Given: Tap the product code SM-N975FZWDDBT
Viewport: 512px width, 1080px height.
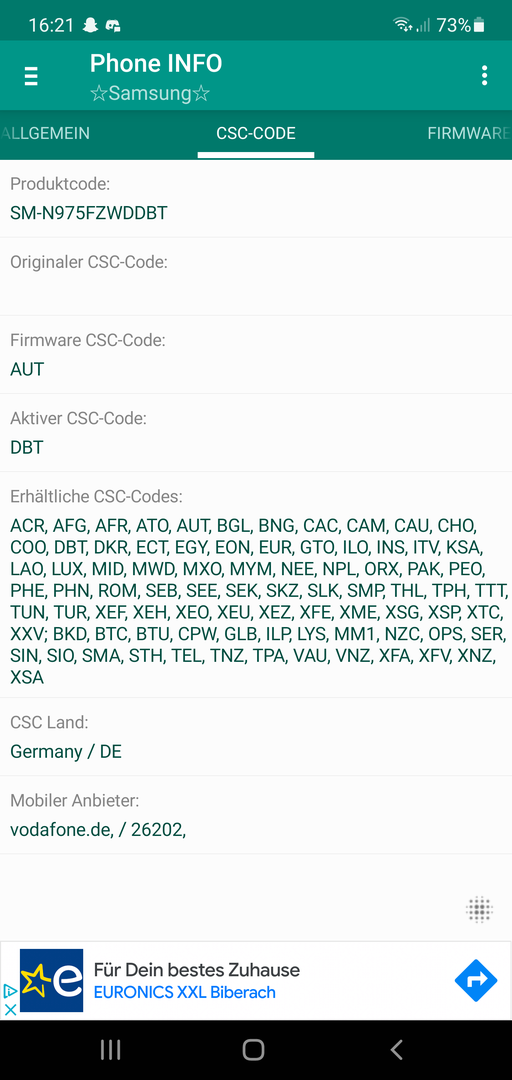Looking at the screenshot, I should click(x=89, y=213).
